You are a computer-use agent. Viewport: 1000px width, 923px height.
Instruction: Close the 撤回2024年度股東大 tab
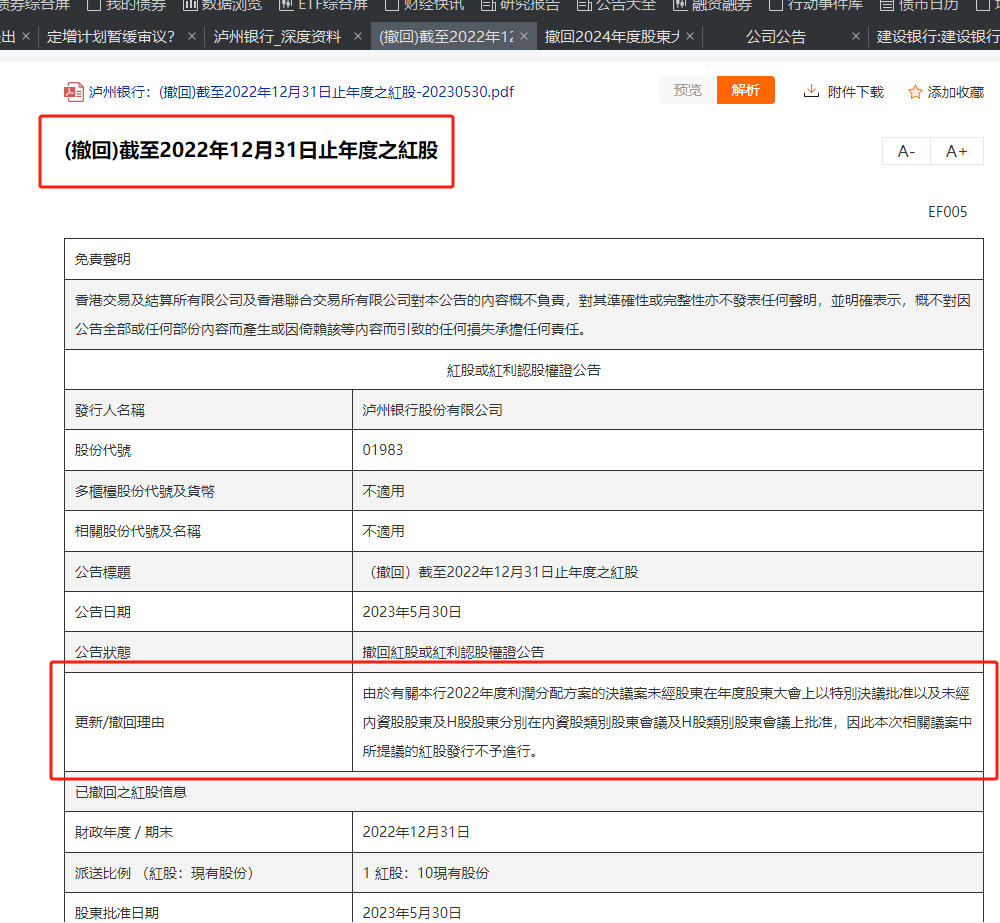point(692,37)
